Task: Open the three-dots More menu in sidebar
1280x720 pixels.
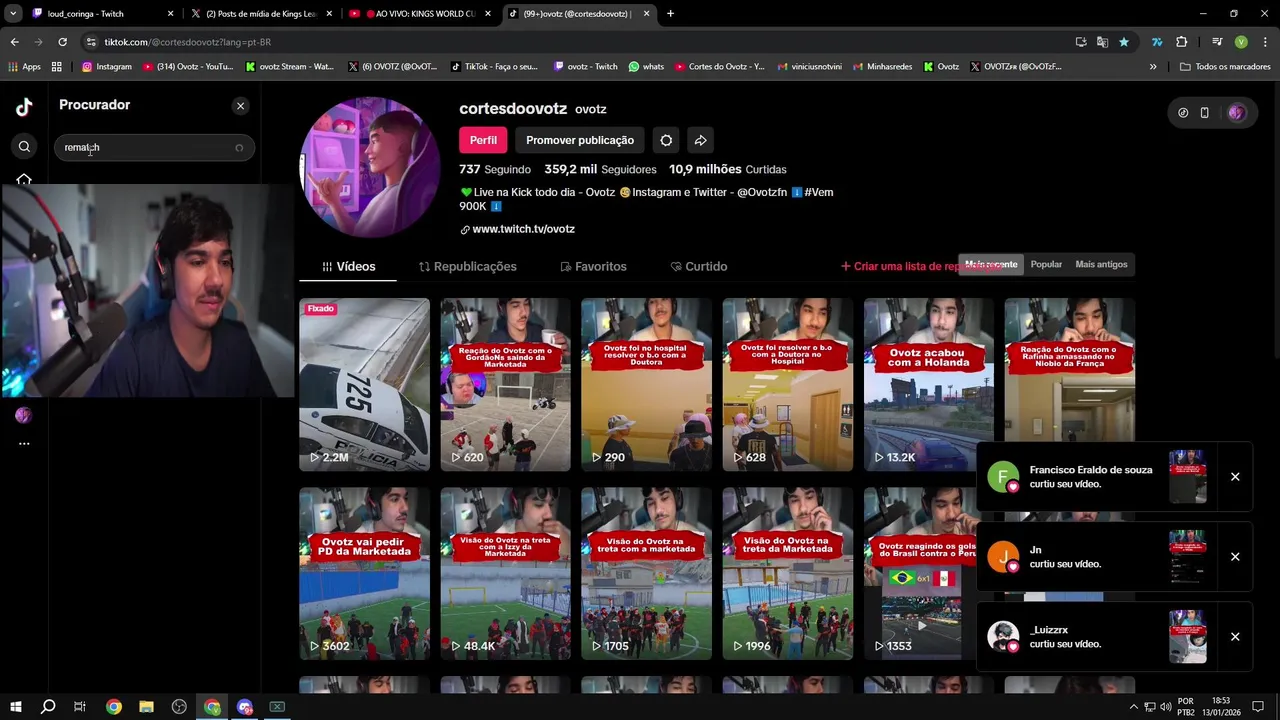Action: pyautogui.click(x=24, y=443)
